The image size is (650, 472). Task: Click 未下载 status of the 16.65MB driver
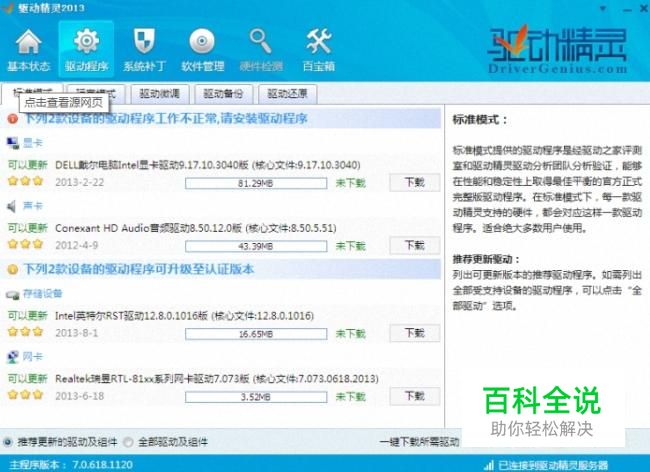[x=351, y=334]
